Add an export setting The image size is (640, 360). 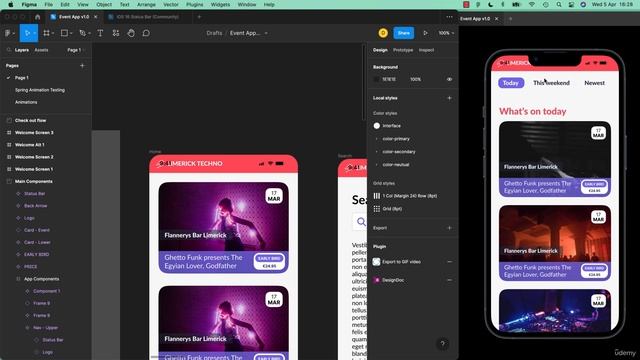pos(449,228)
